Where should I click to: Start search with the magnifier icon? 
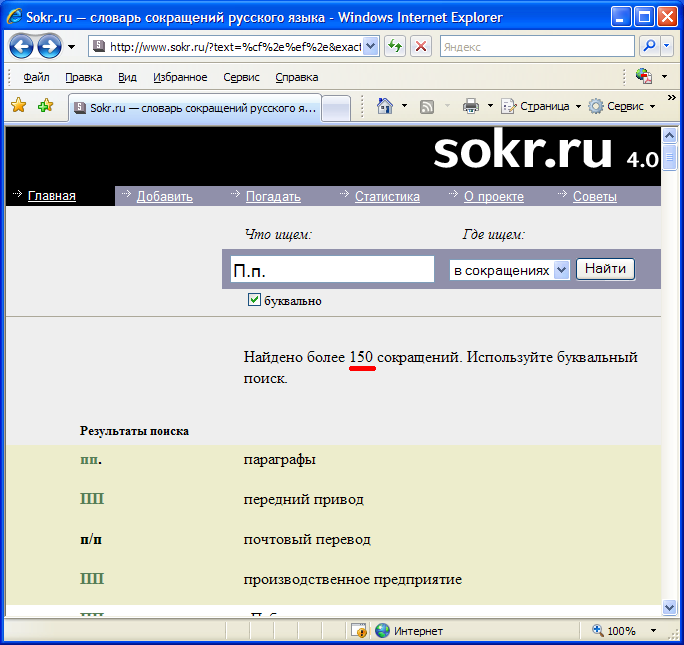tap(650, 46)
